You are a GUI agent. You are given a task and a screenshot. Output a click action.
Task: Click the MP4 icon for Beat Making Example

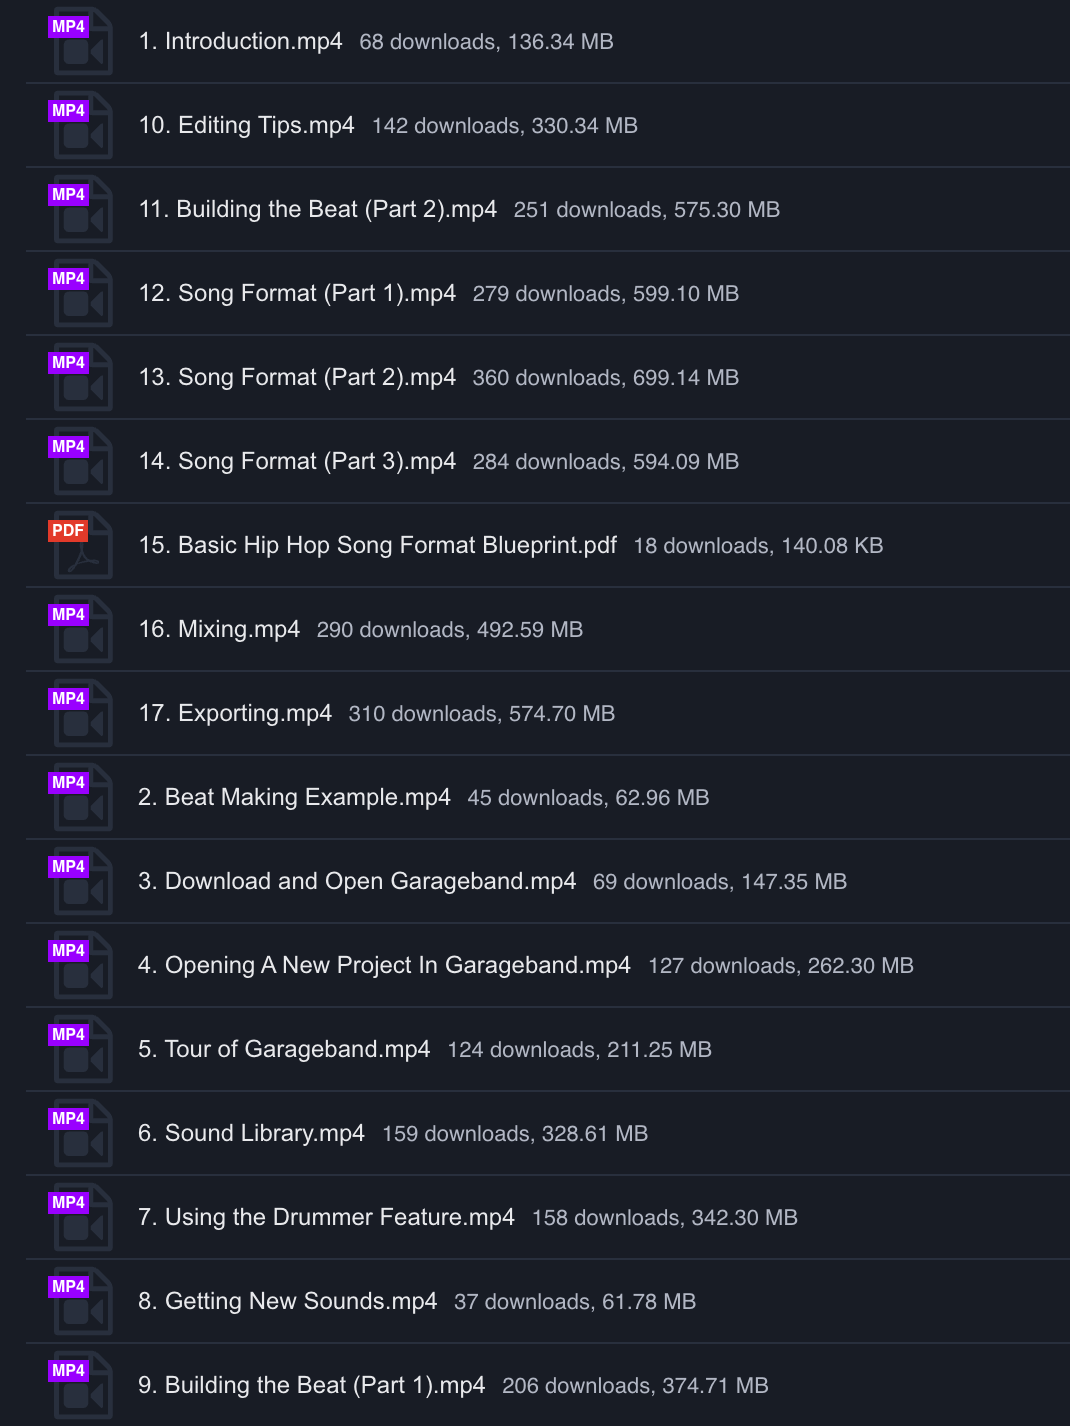[81, 798]
